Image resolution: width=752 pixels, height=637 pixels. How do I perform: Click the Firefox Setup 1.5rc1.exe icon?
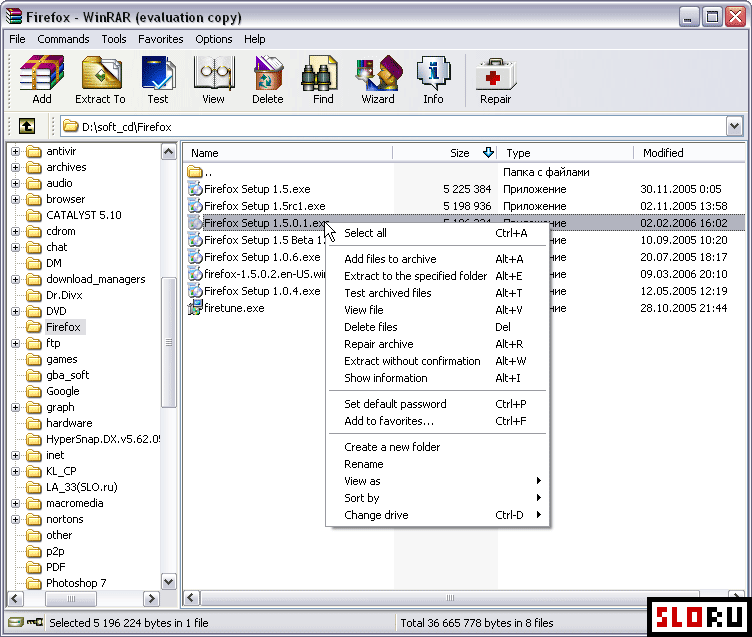click(x=195, y=206)
